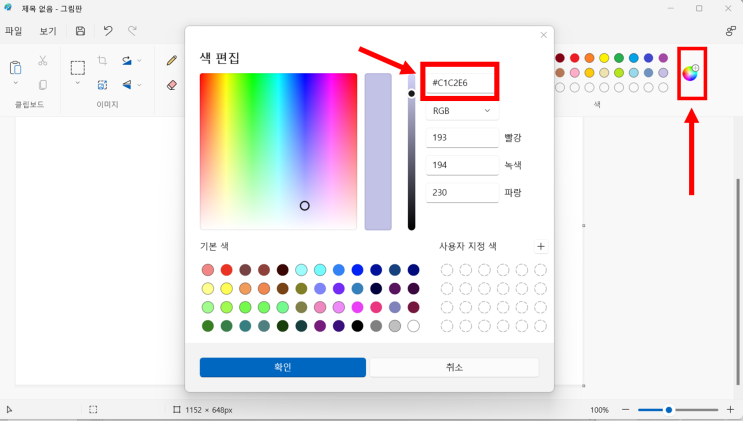Click the 기본 색 heading
The width and height of the screenshot is (743, 421).
point(214,246)
